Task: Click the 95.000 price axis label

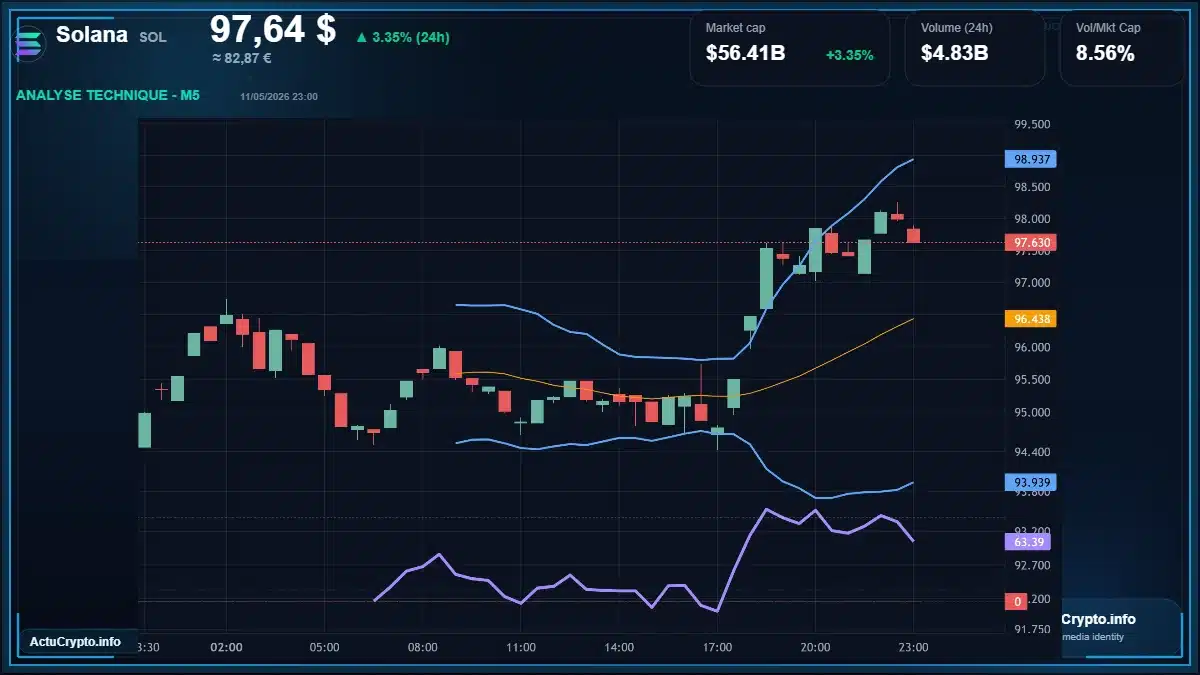Action: pyautogui.click(x=1032, y=412)
